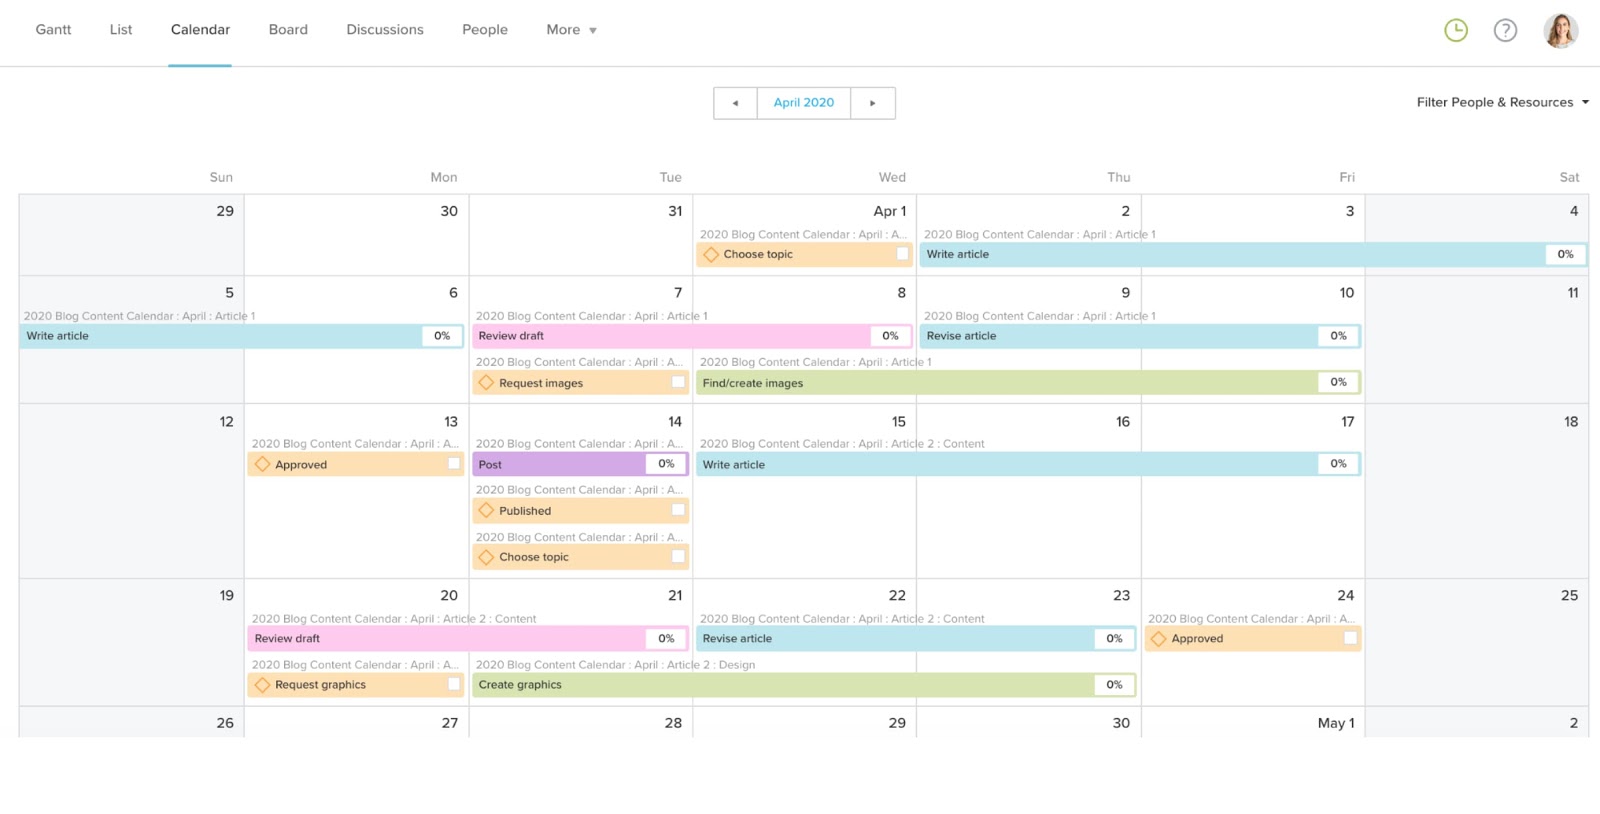Open the user profile avatar
The image size is (1600, 814).
click(1560, 31)
